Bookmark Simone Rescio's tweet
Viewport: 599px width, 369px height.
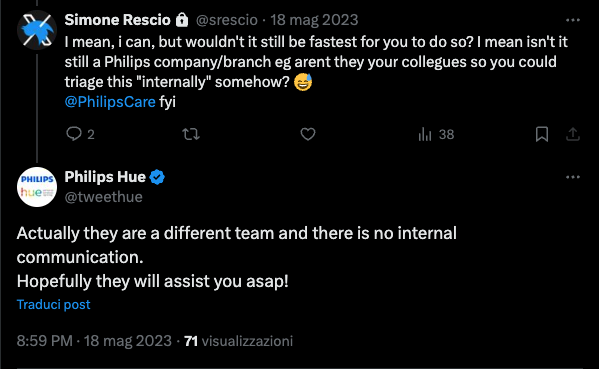542,134
